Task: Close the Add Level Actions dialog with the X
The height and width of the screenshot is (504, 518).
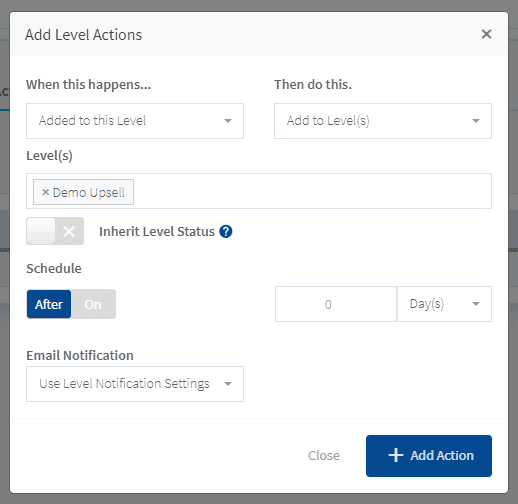Action: pos(486,34)
